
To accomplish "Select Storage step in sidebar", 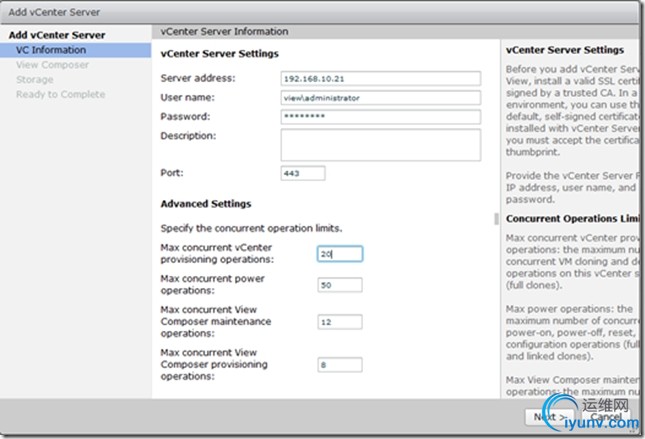I will click(35, 79).
